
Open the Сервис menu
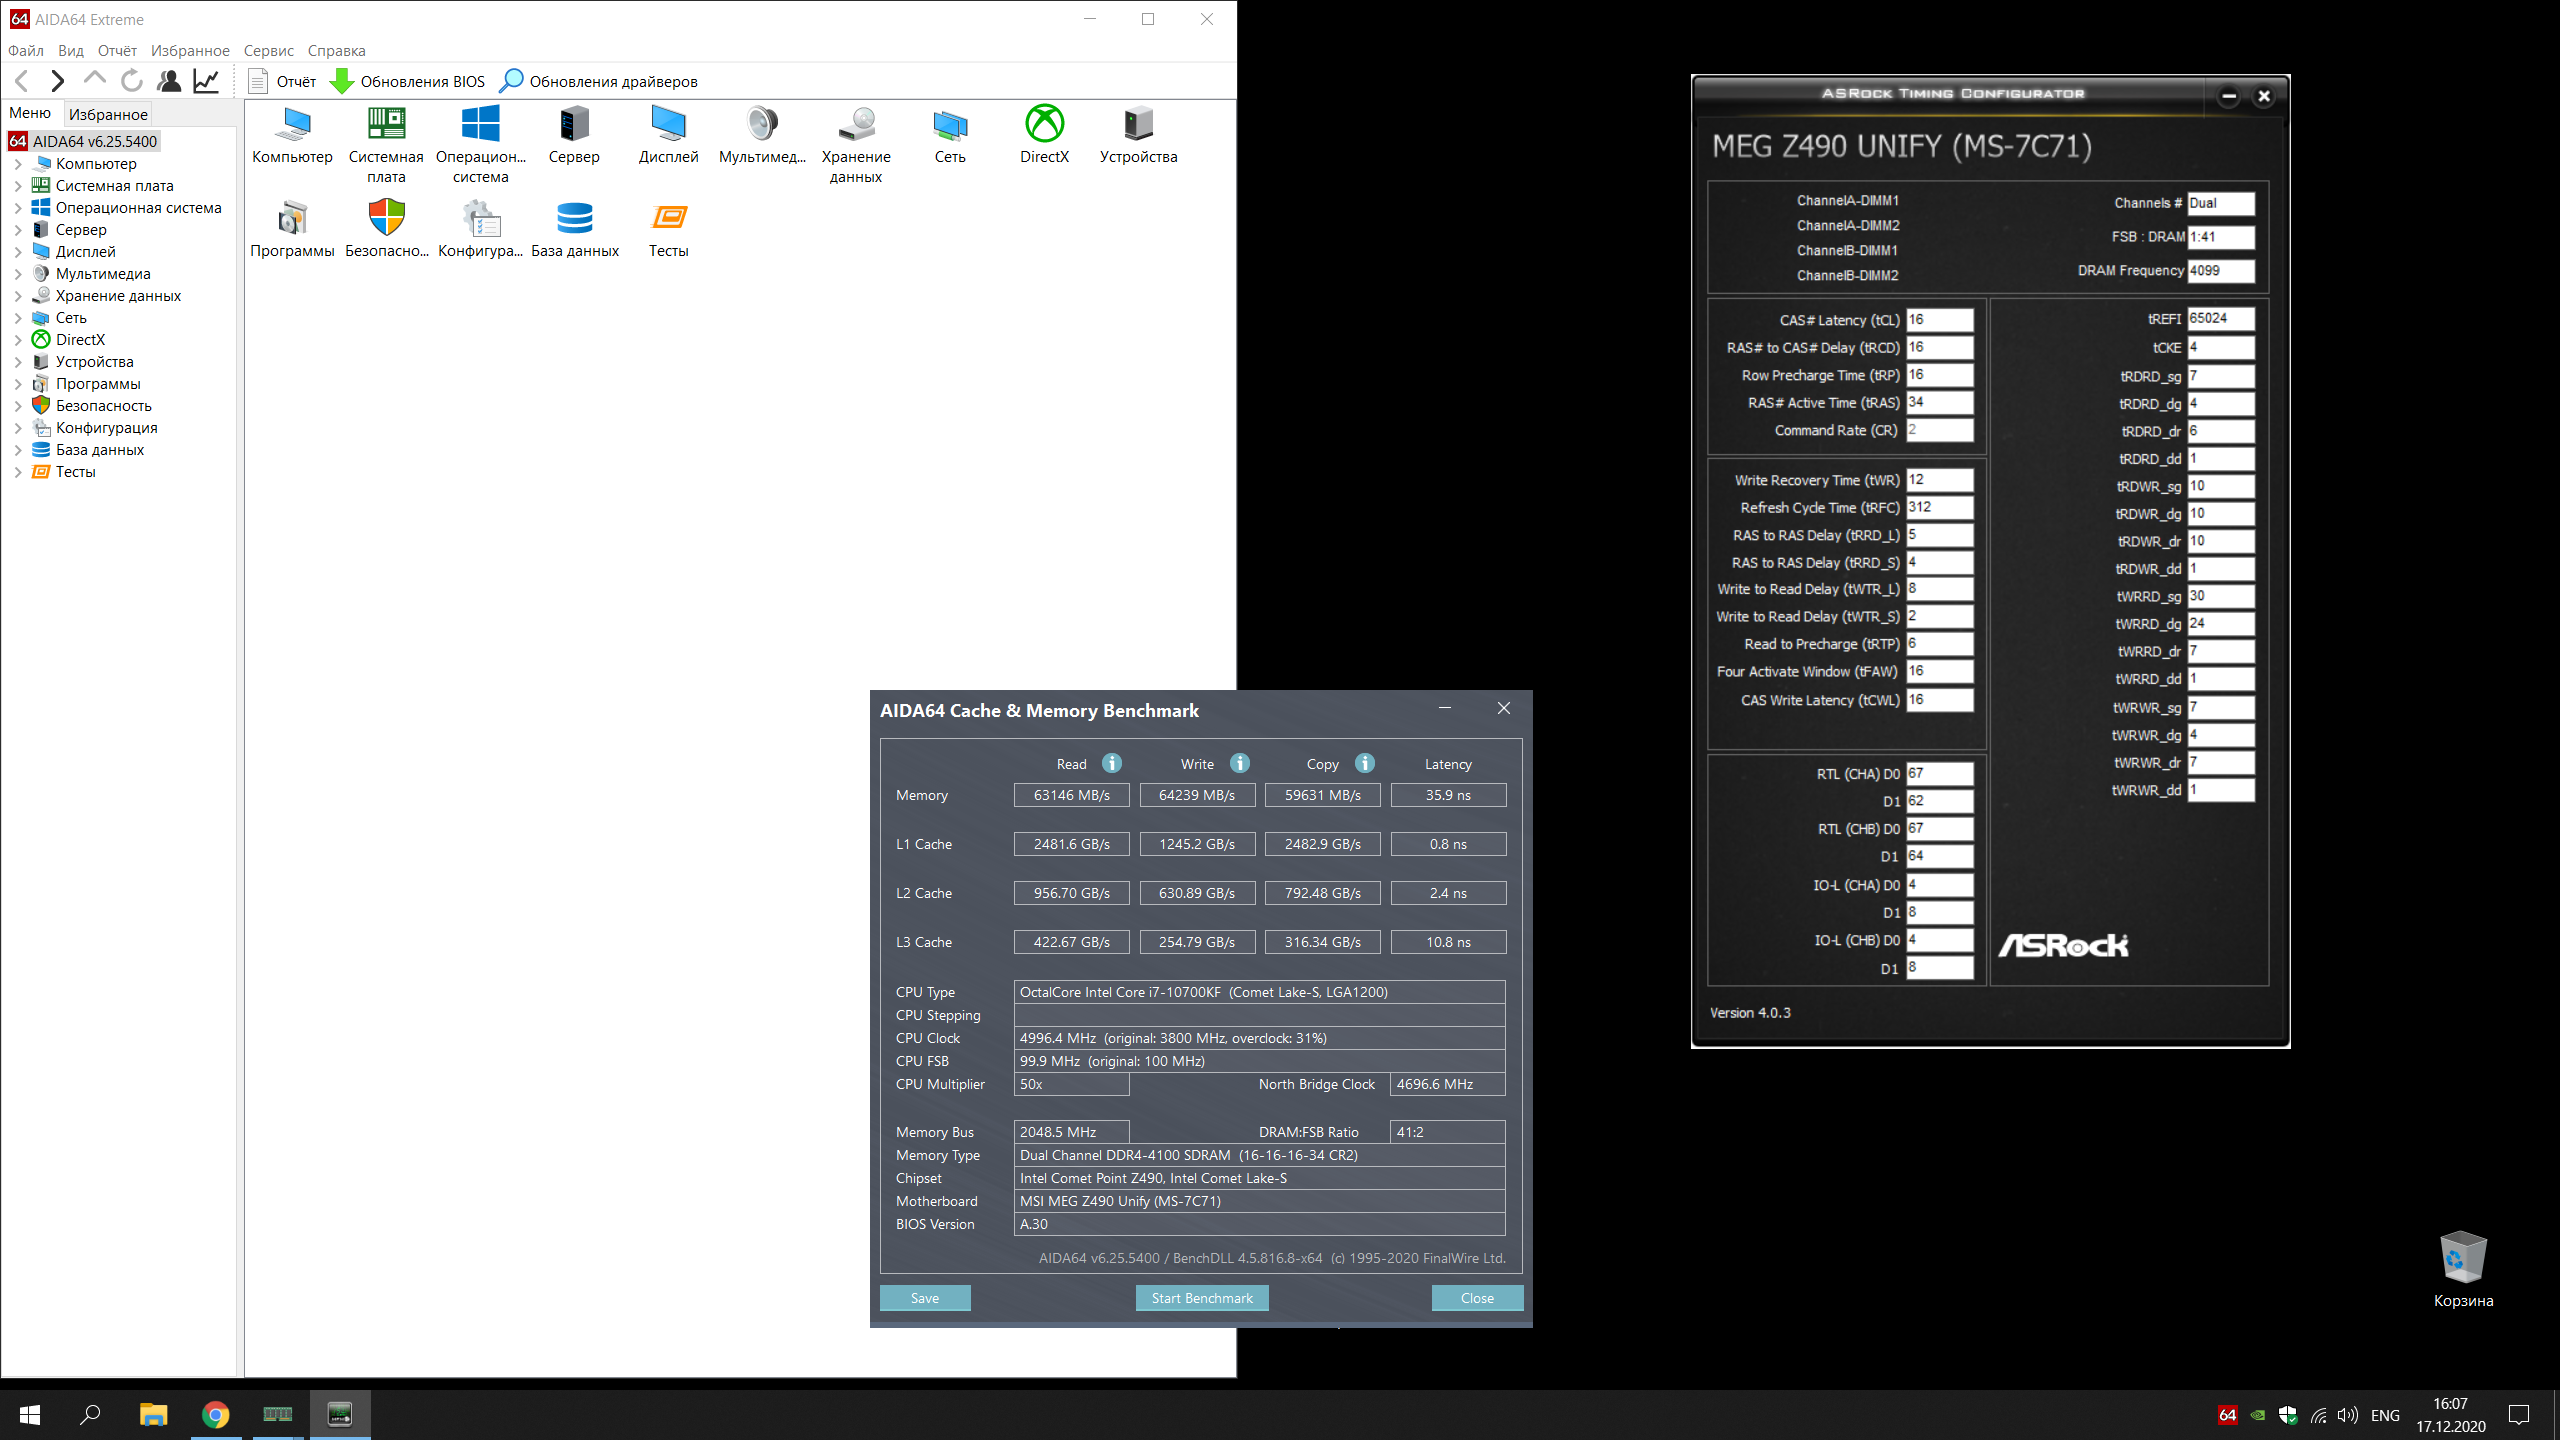click(x=268, y=51)
